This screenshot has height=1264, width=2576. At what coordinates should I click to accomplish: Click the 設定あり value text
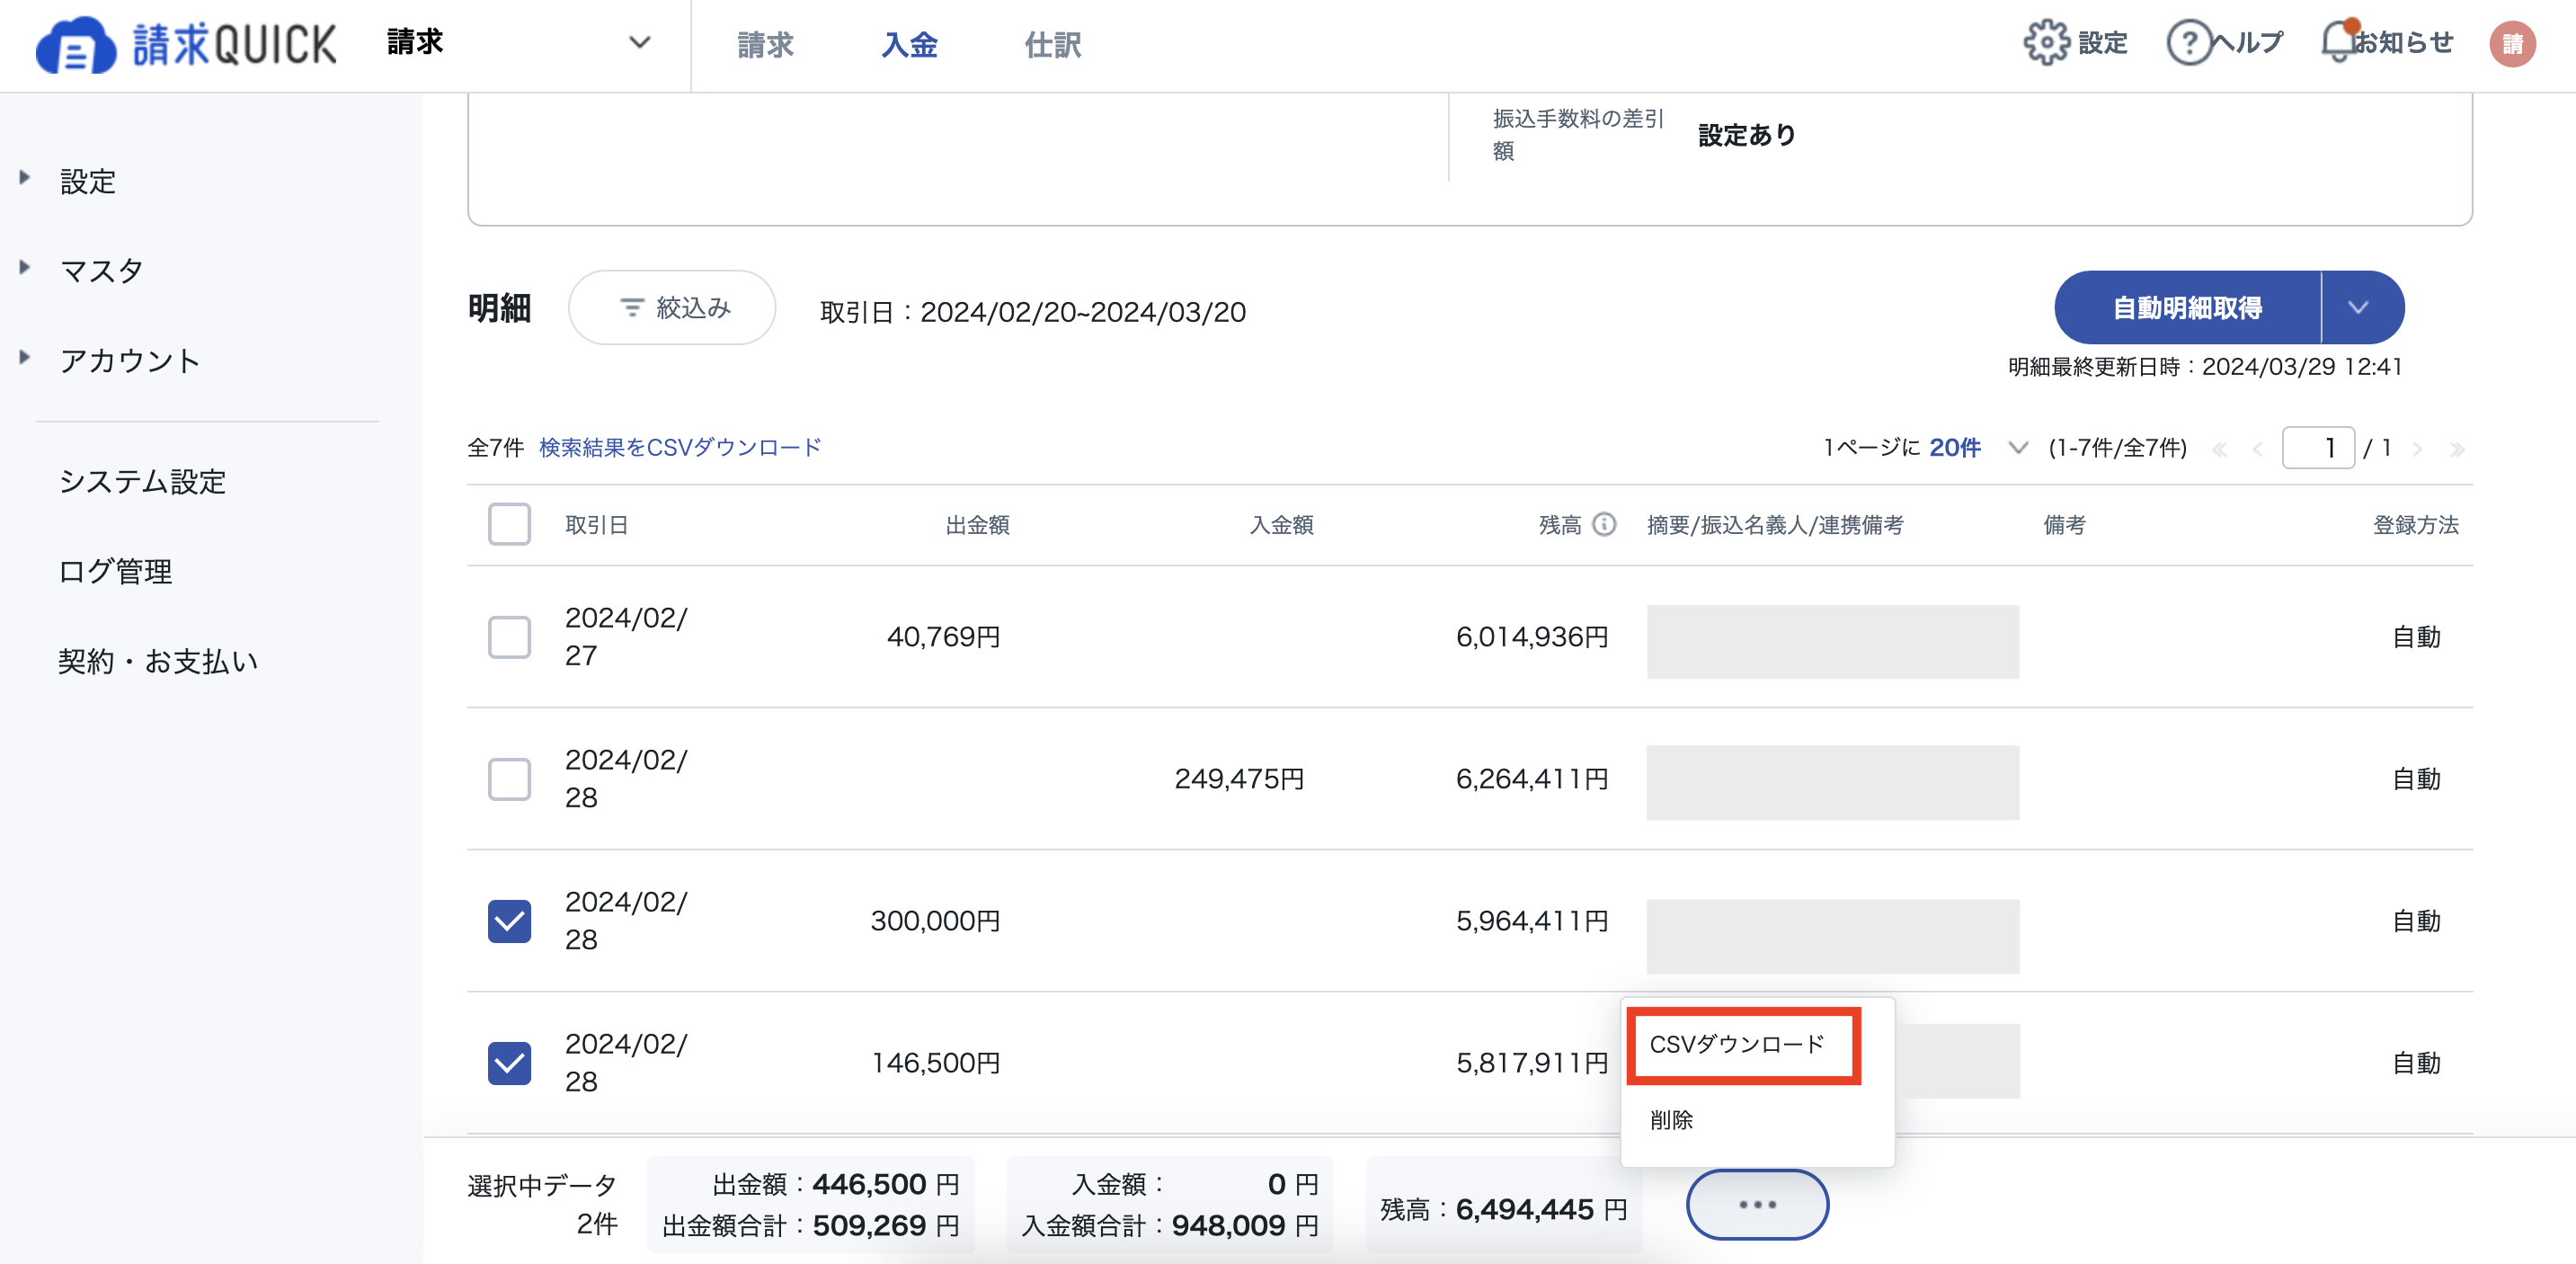coord(1747,135)
